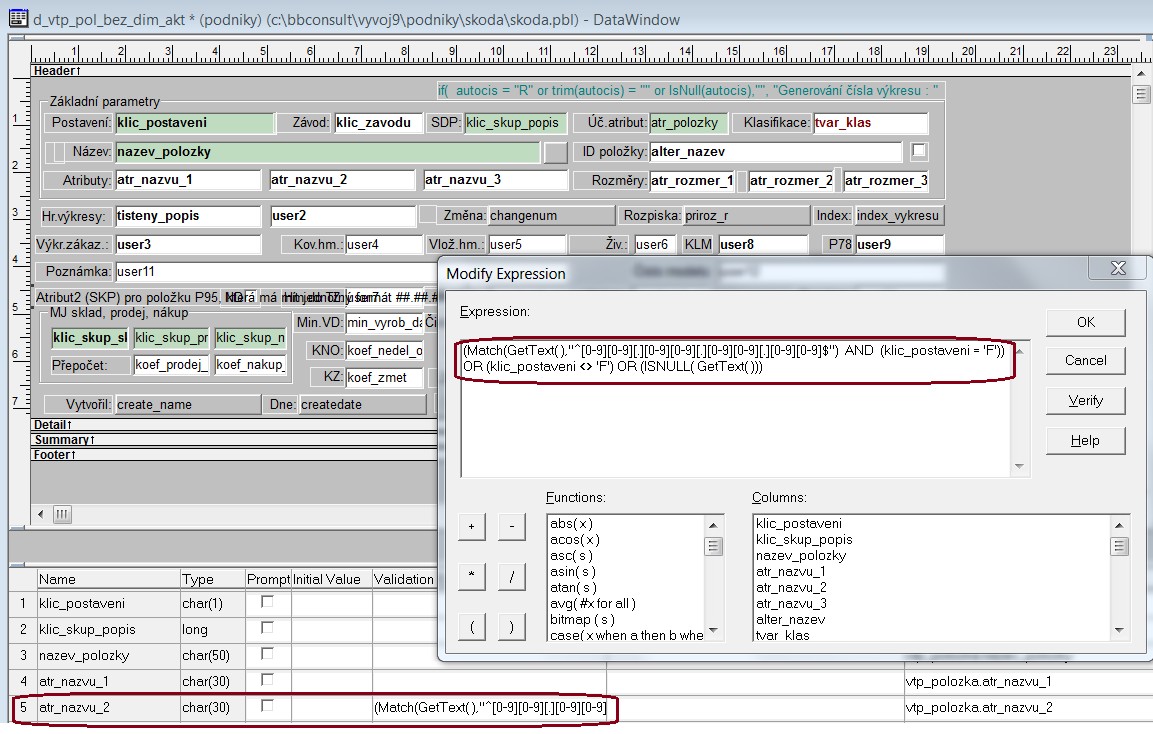Image resolution: width=1153 pixels, height=734 pixels.
Task: Toggle Prompt checkbox for atr_nazvu_2 row
Action: [267, 705]
